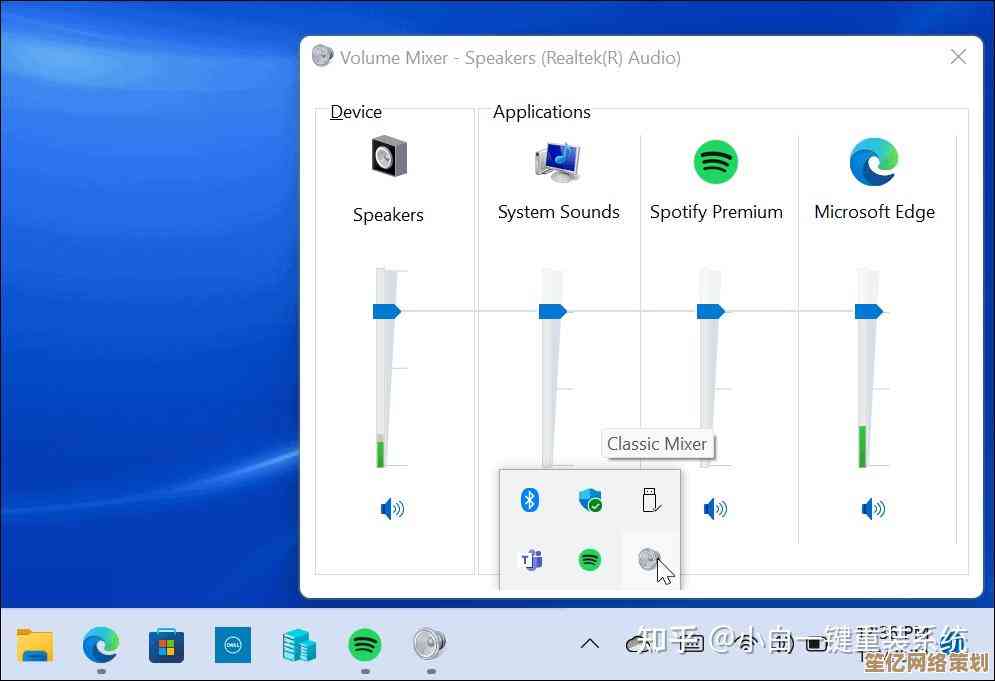995x681 pixels.
Task: Mute the Speakers device
Action: (x=392, y=510)
